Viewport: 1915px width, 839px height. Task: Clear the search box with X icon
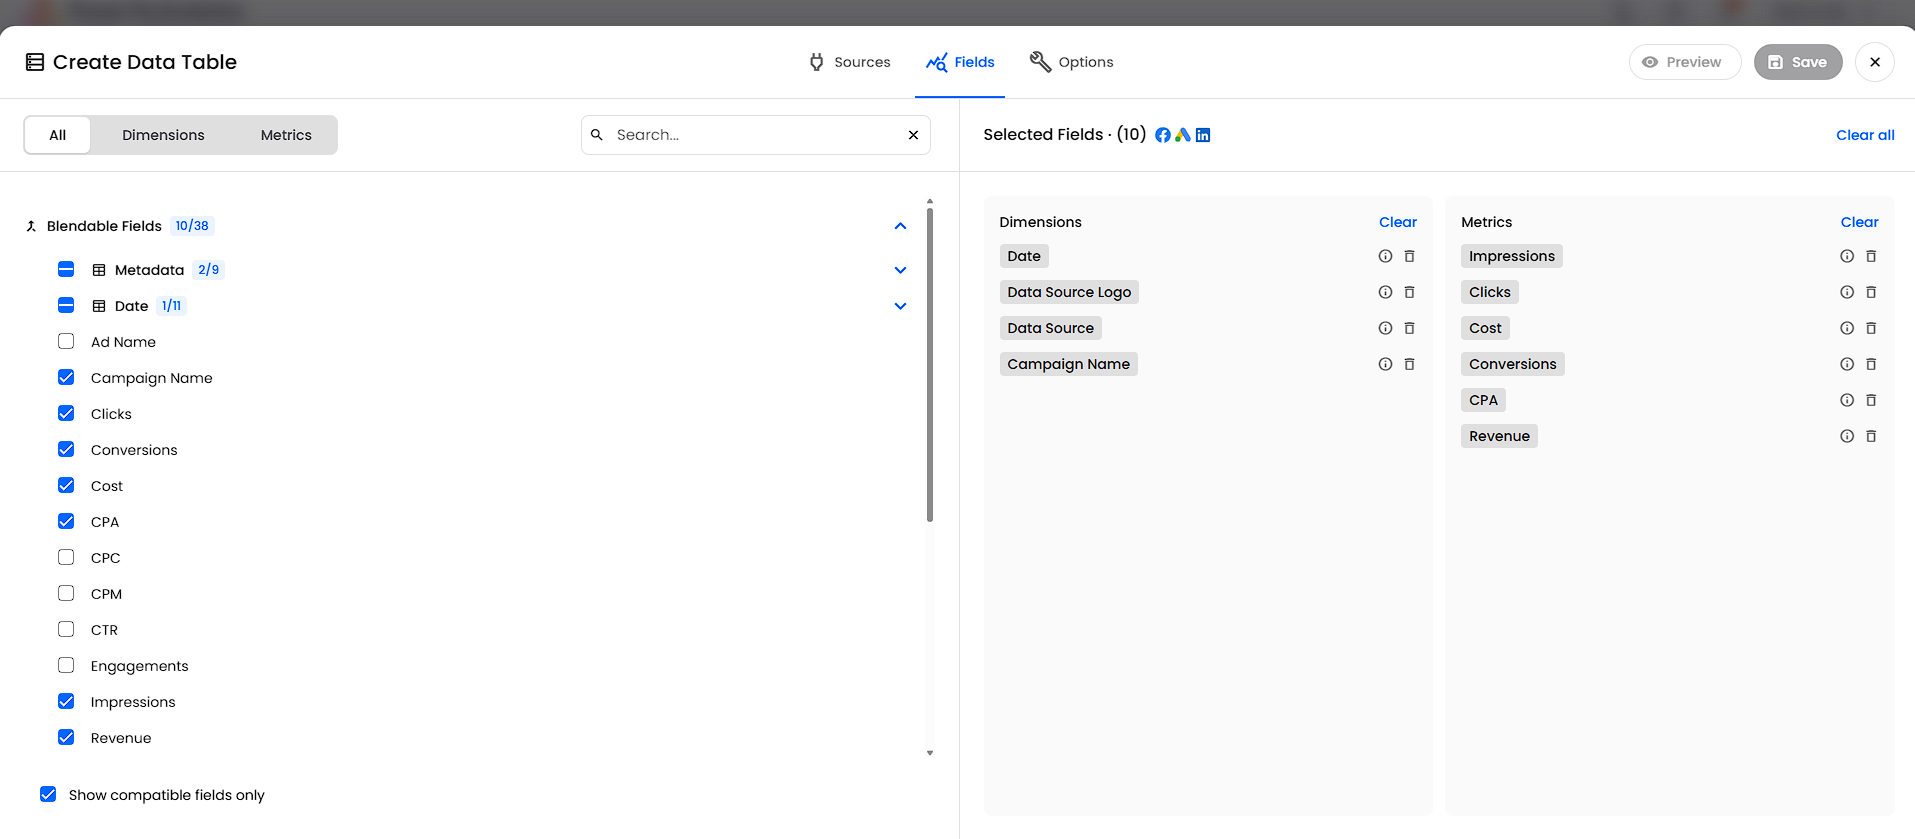pos(913,135)
